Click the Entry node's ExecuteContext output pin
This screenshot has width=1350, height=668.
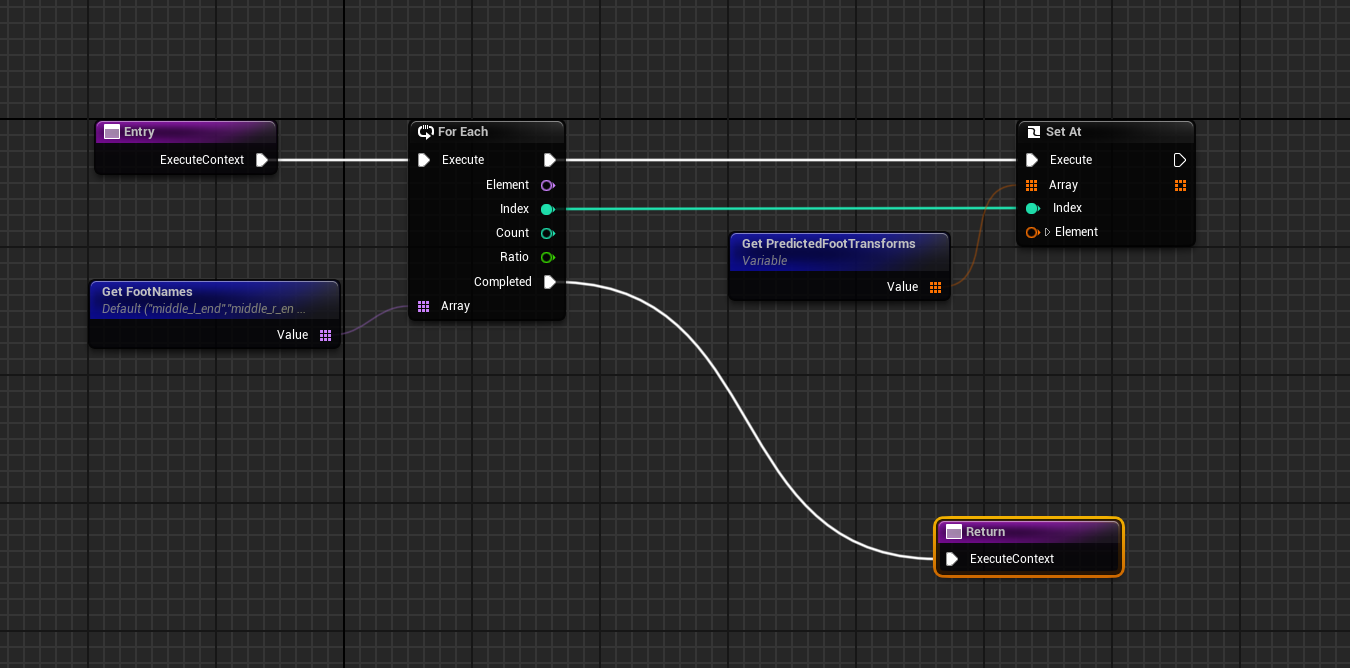tap(261, 160)
